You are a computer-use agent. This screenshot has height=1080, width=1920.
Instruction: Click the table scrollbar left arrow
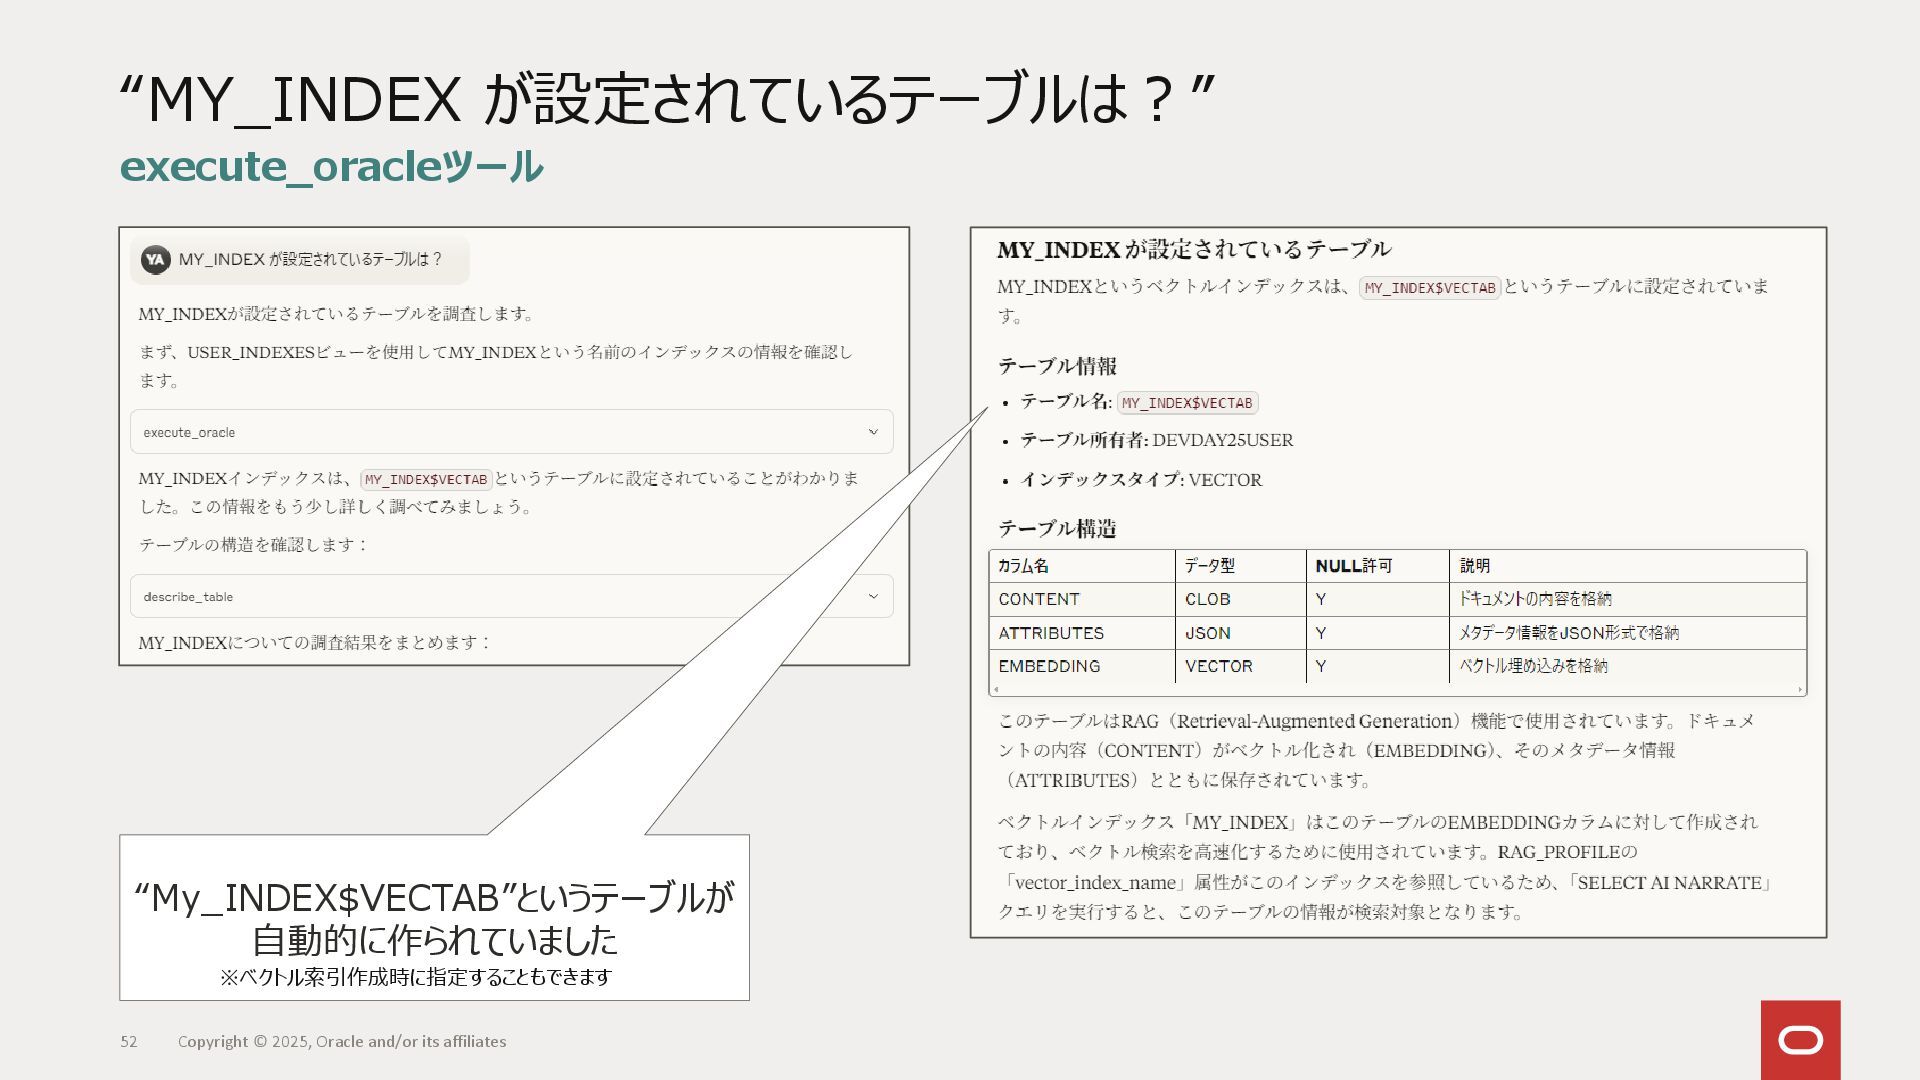pos(996,689)
